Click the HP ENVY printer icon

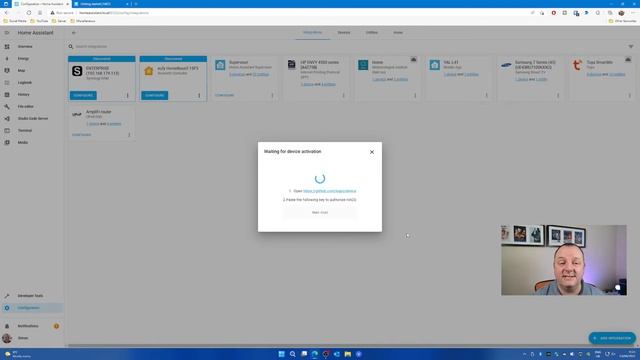291,64
